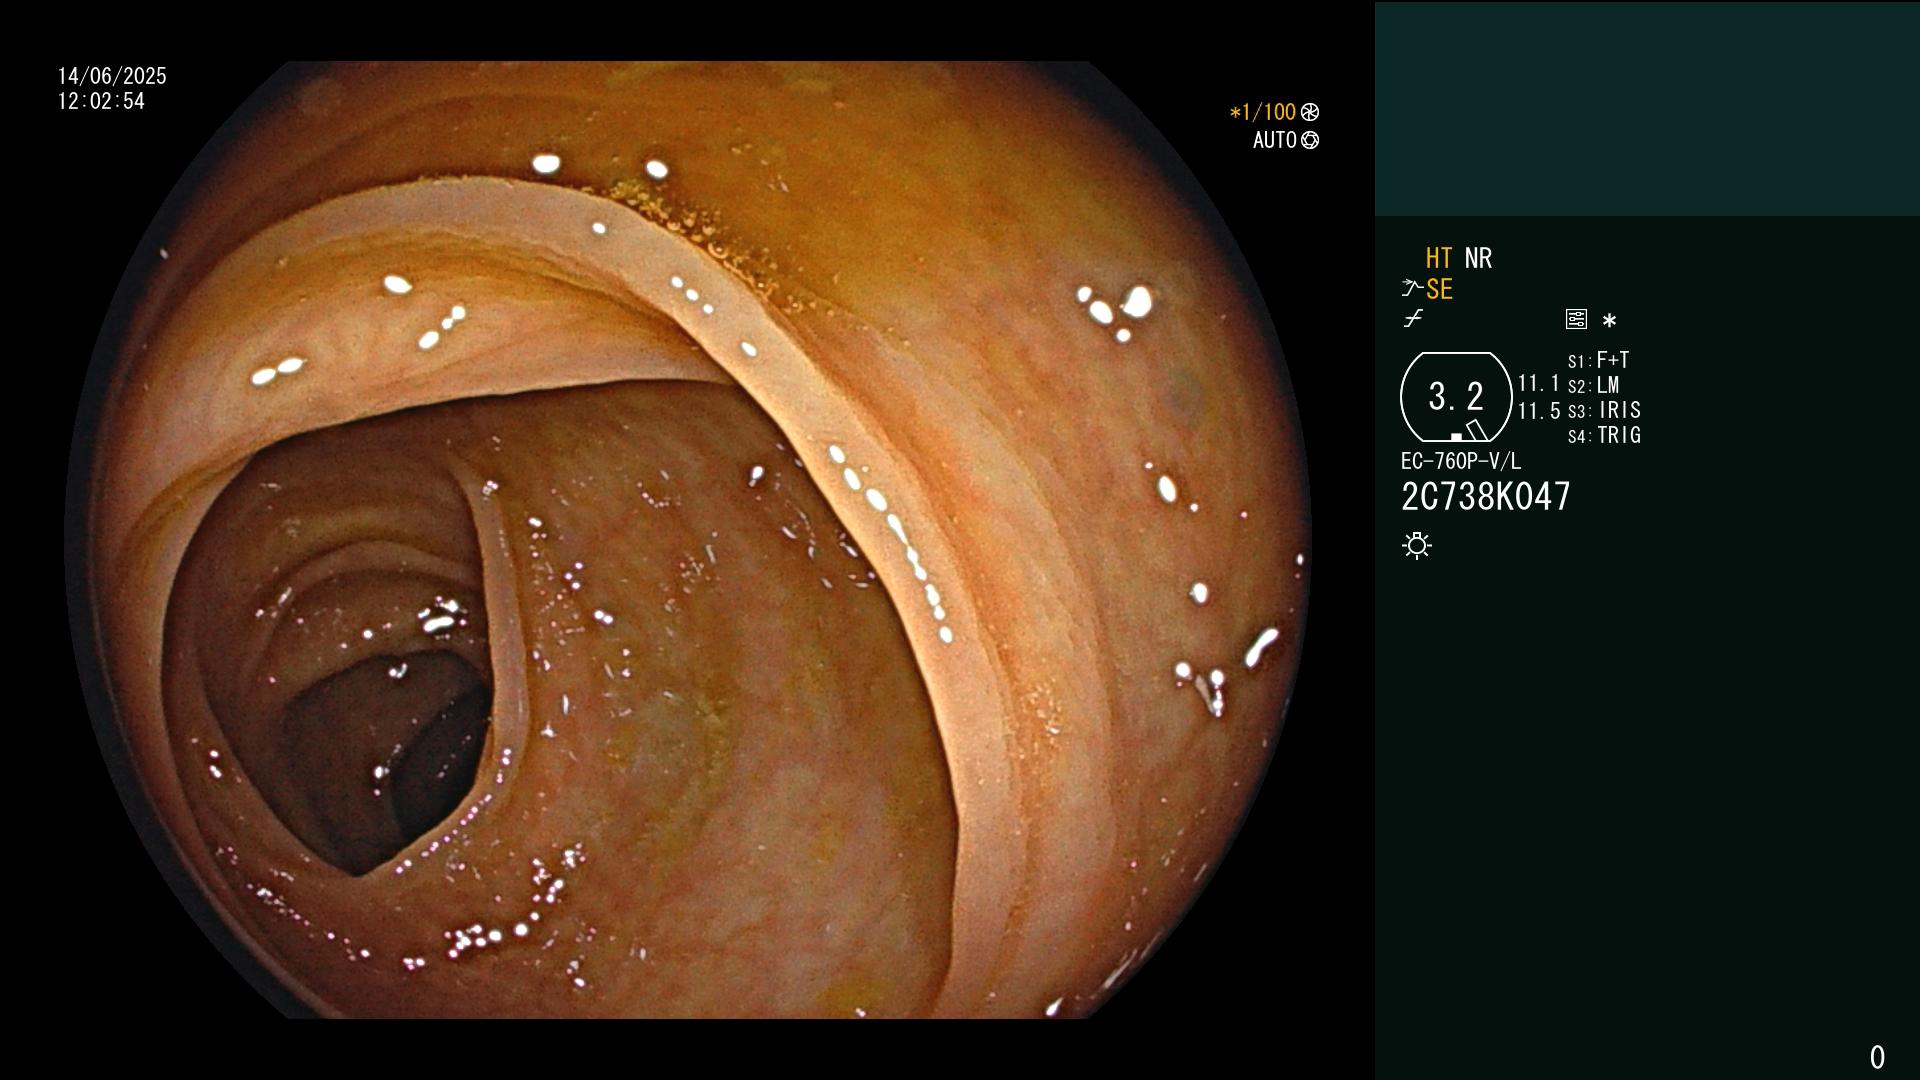
Task: Click the 11.1 diameter value
Action: coord(1539,383)
